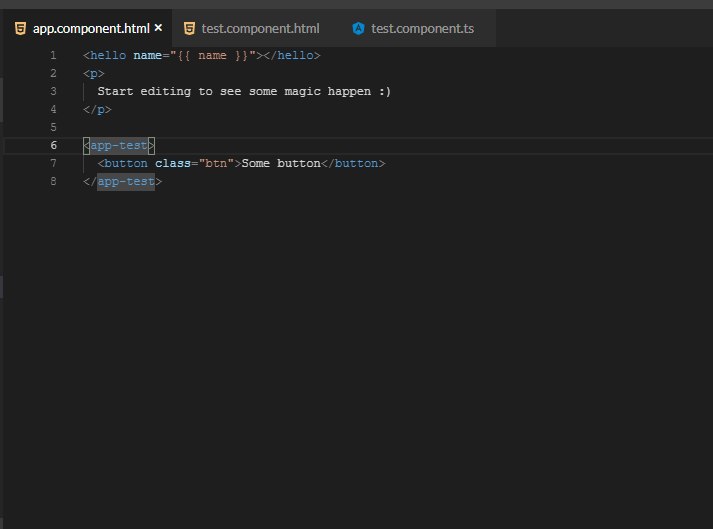713x529 pixels.
Task: Click the "btn" class value
Action: click(216, 163)
